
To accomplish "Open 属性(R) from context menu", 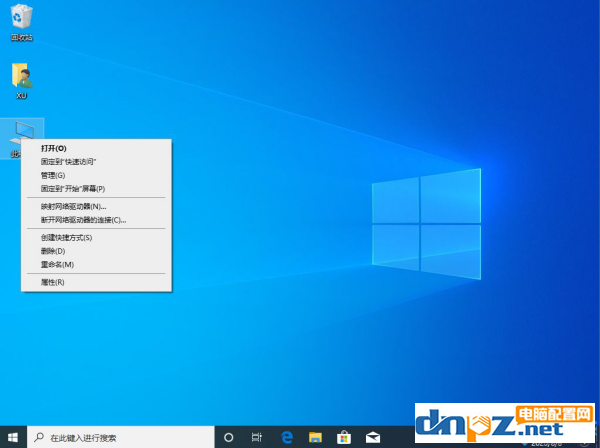I will (96, 282).
